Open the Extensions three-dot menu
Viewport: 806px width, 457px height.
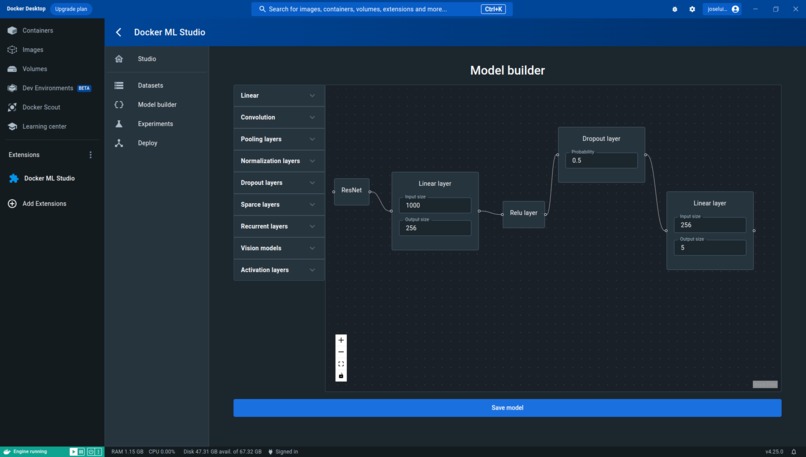[90, 155]
